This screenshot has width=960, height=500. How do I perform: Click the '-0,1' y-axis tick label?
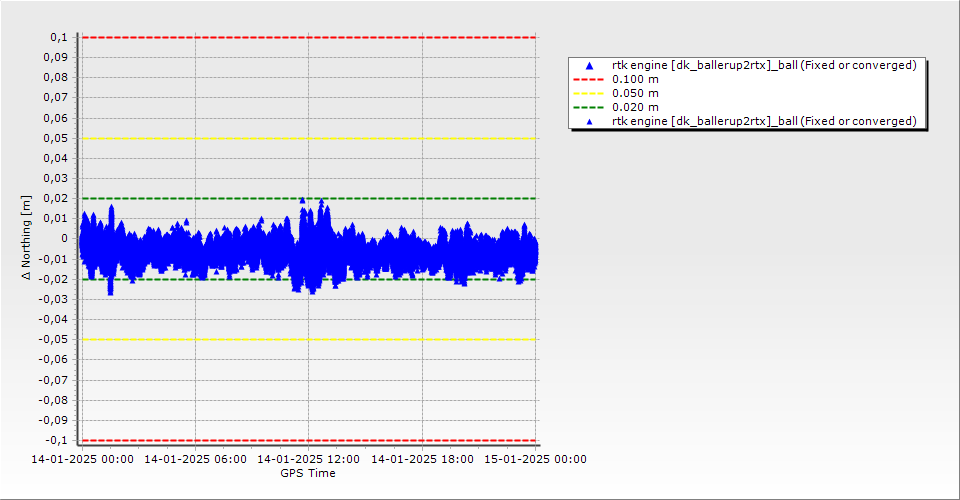click(57, 441)
